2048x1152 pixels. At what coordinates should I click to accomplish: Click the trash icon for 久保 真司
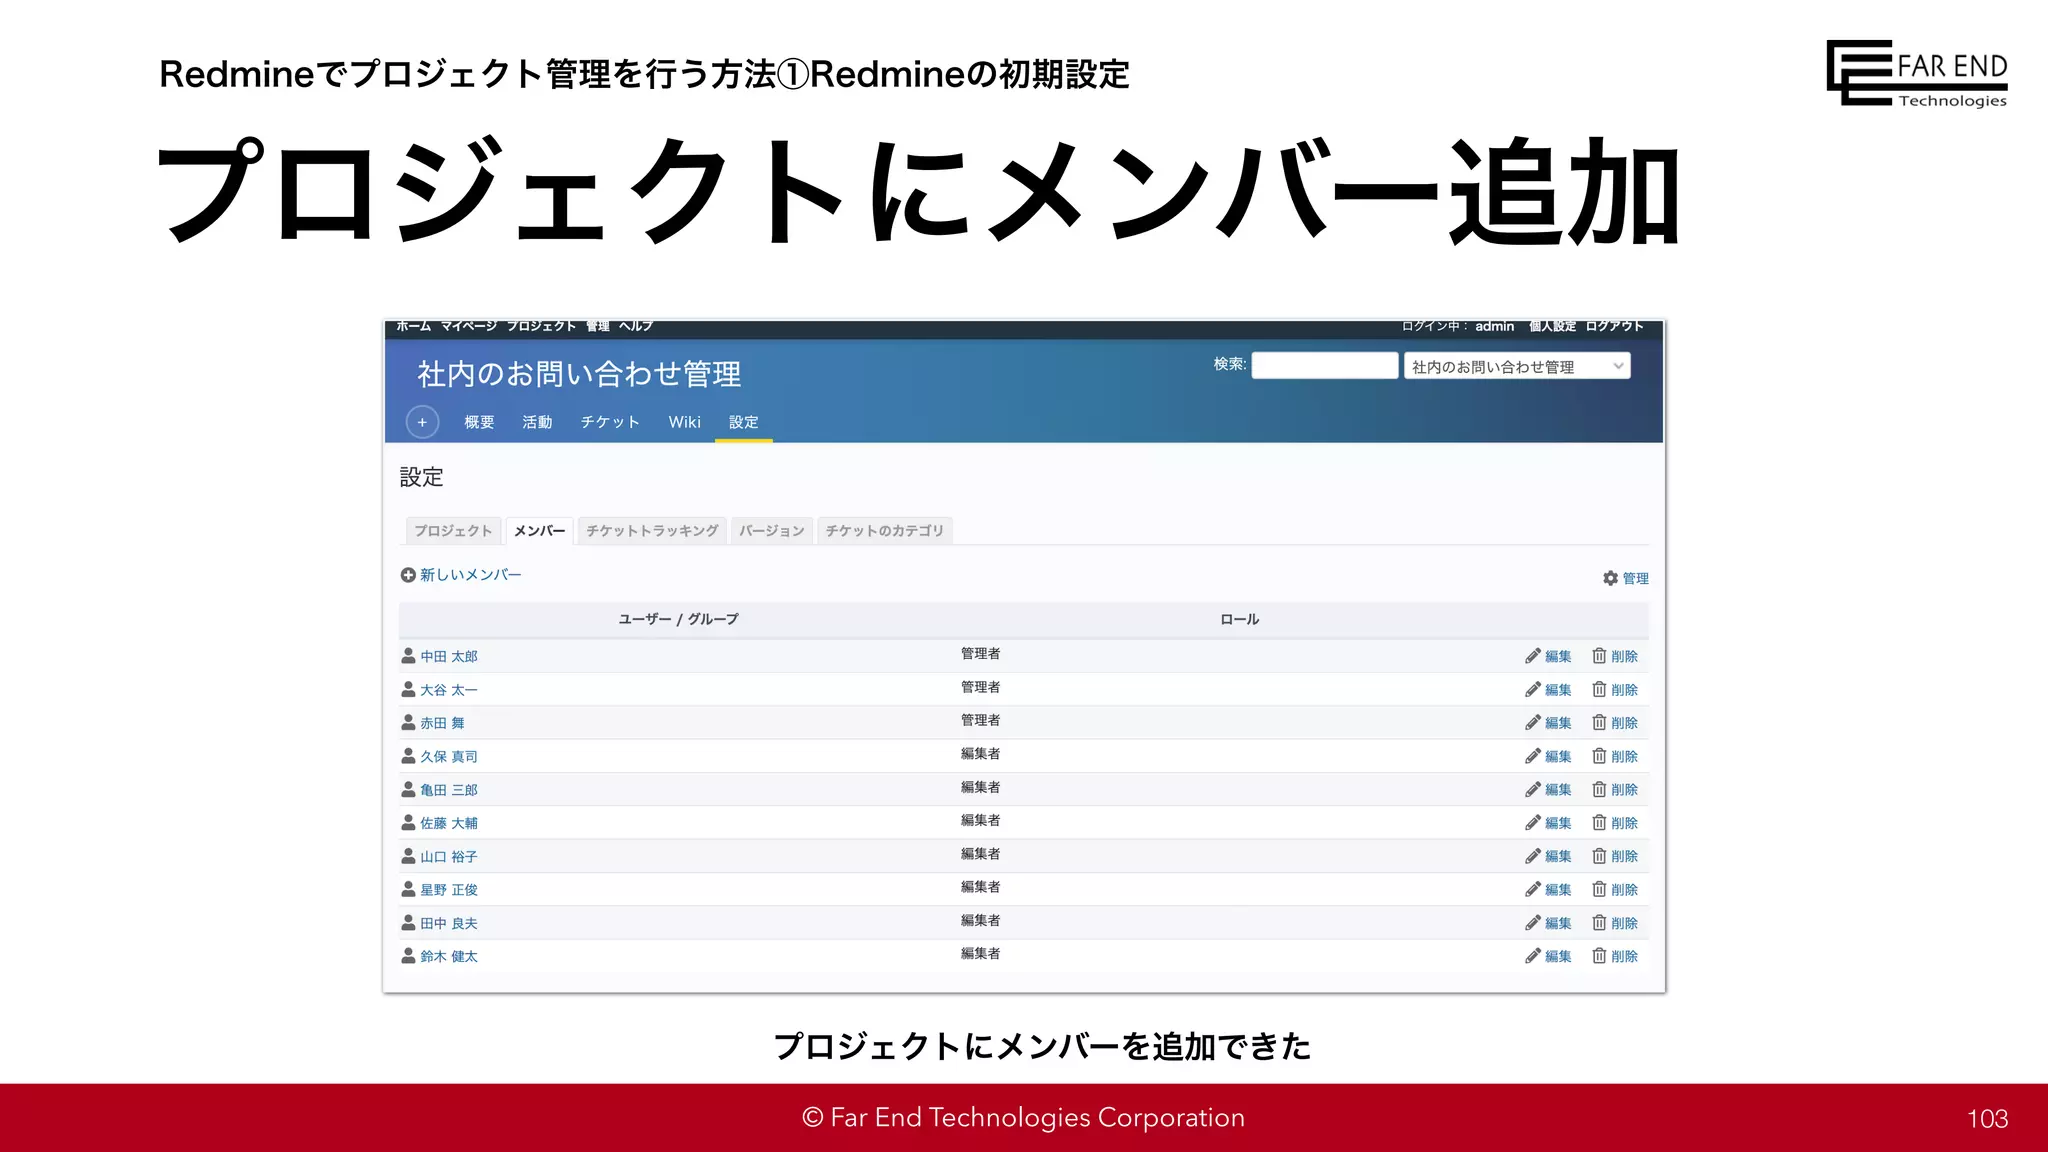[1599, 756]
